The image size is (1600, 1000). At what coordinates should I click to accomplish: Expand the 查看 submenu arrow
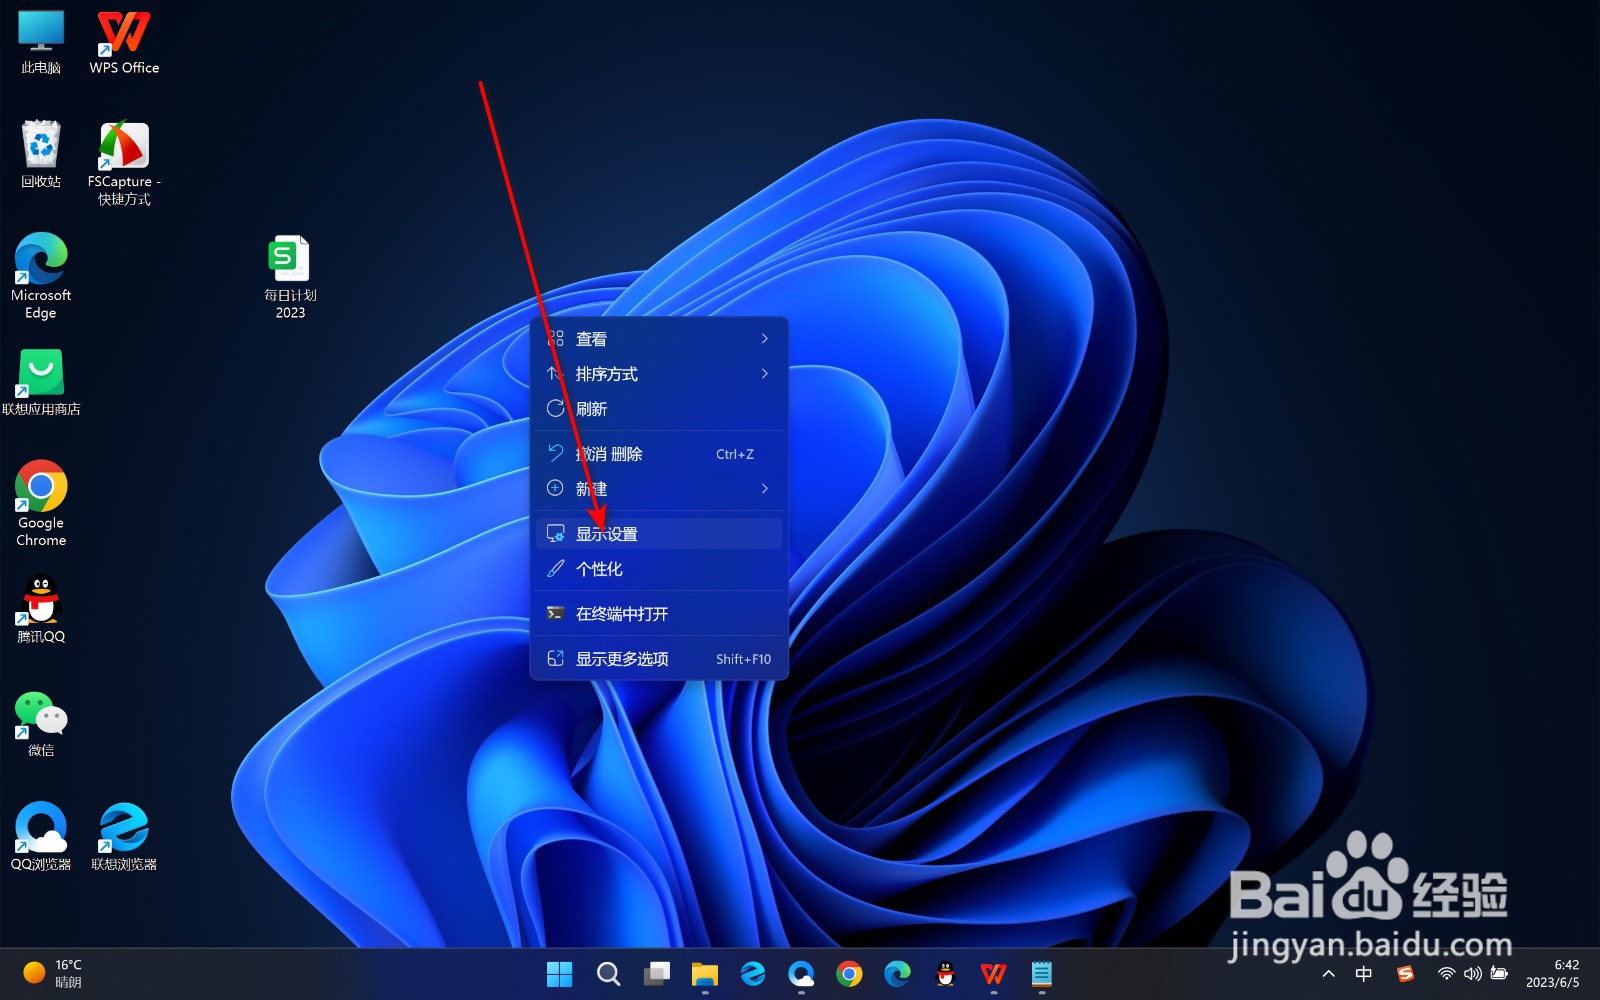coord(765,339)
